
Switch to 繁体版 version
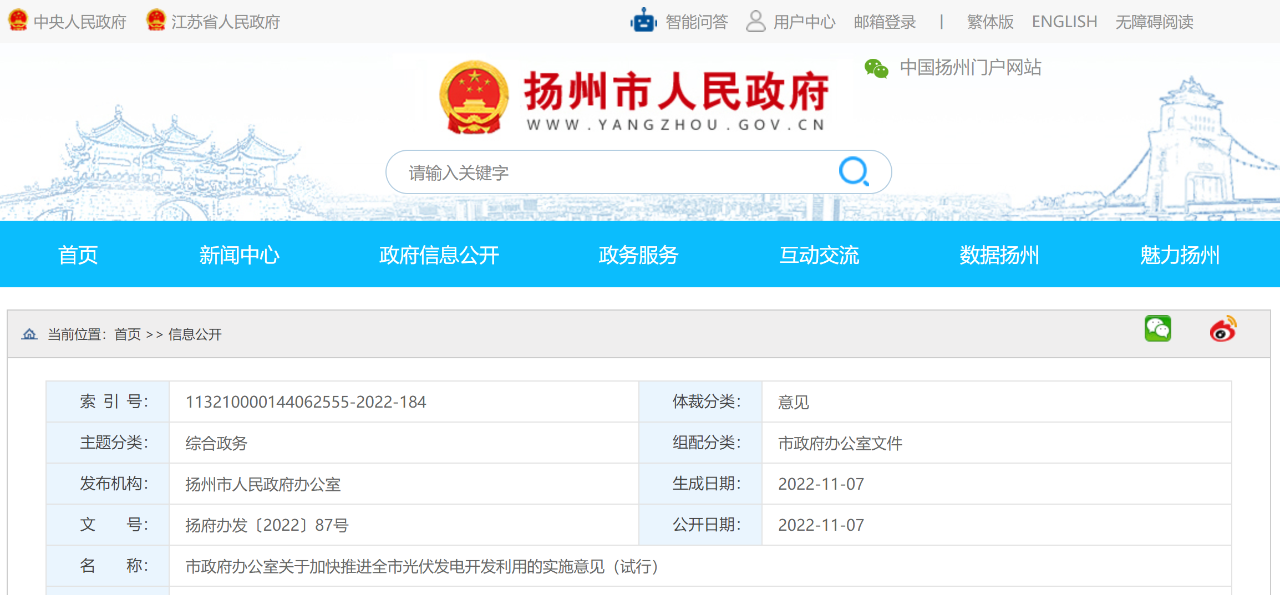coord(990,22)
